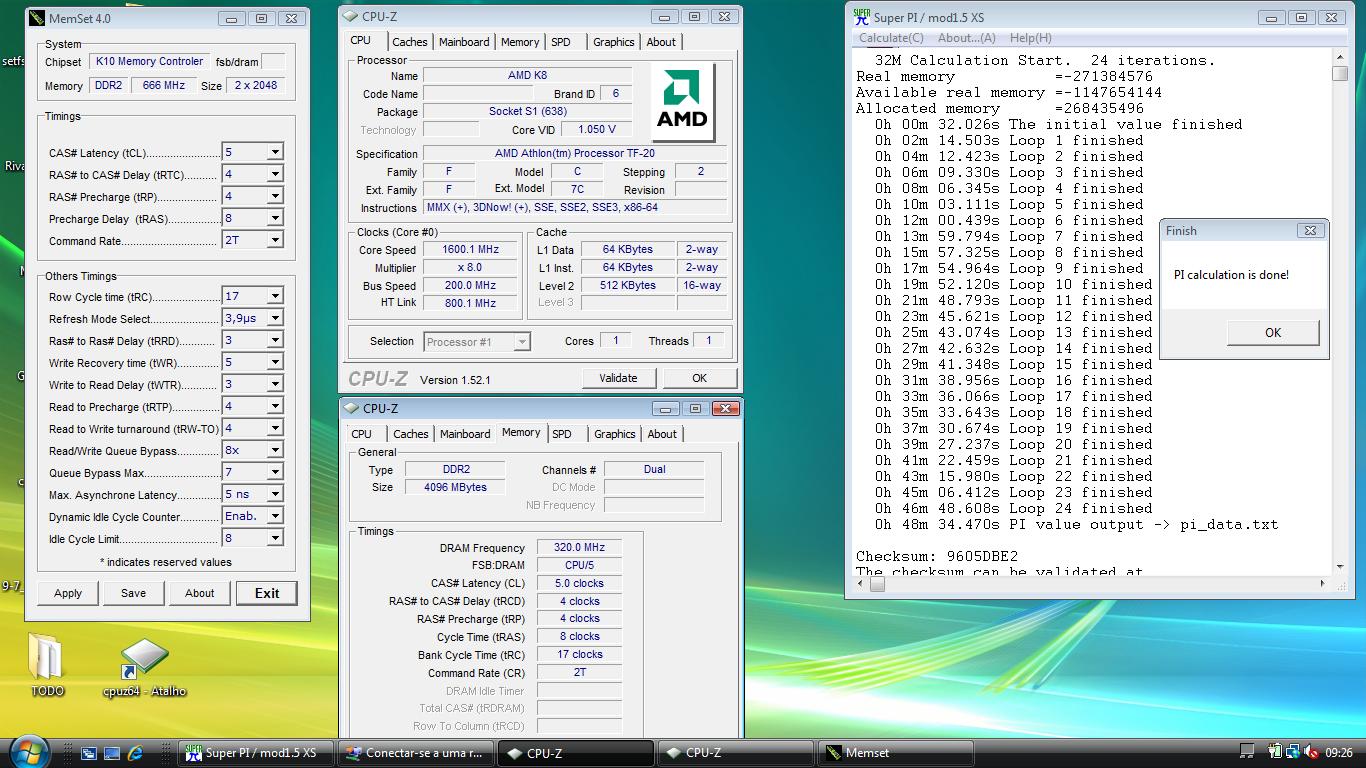The width and height of the screenshot is (1366, 768).
Task: Click the Core Speed 1600.1 MHz field
Action: point(470,250)
